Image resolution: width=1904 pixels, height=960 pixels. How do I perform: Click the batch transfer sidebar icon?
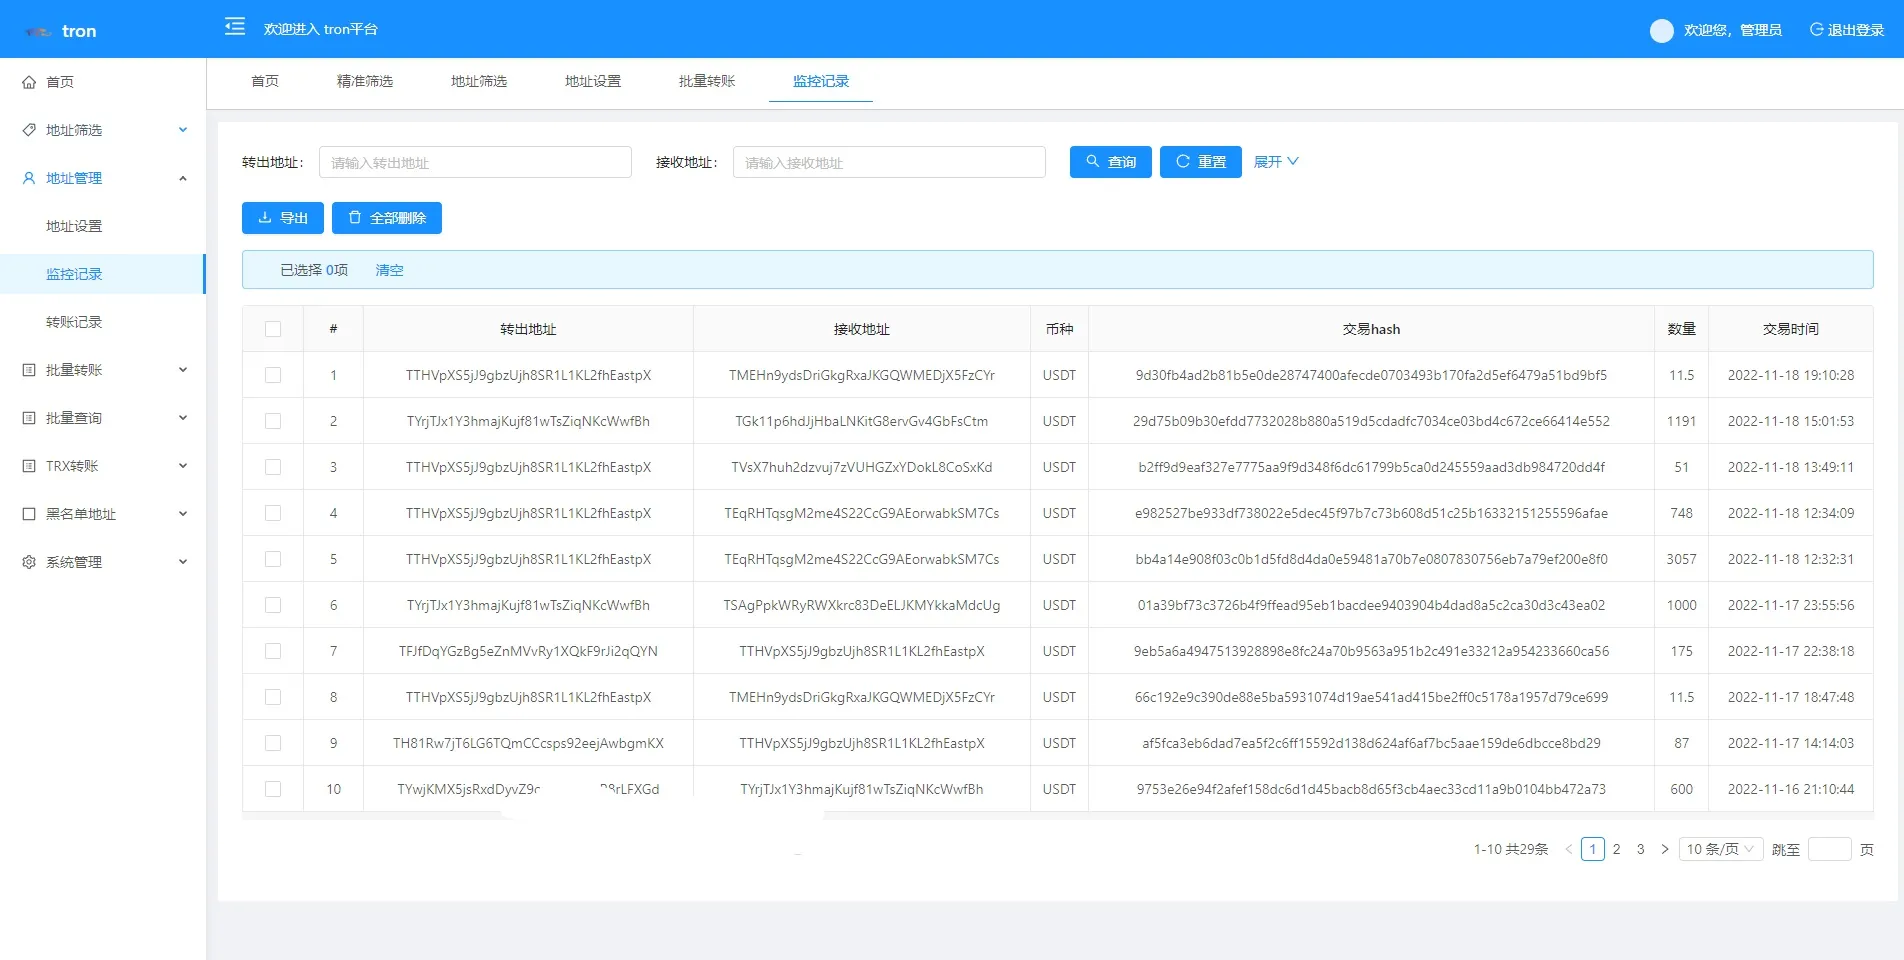tap(29, 370)
